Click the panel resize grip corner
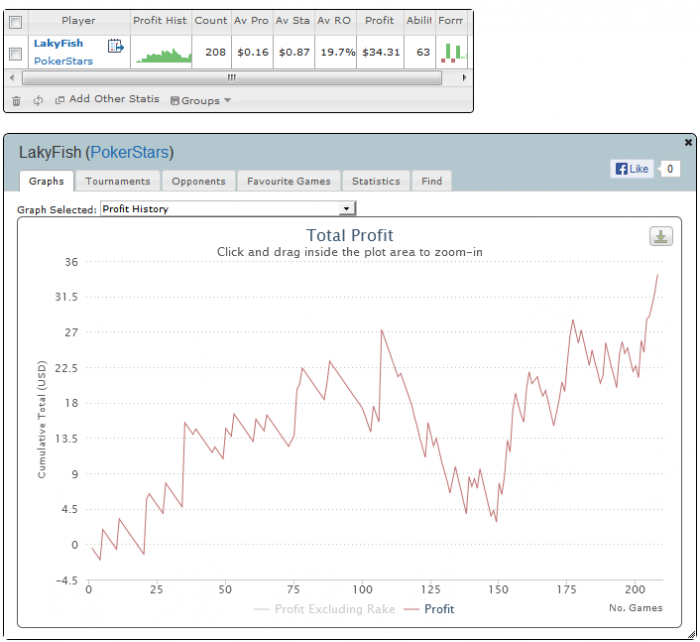This screenshot has width=700, height=642. [691, 634]
